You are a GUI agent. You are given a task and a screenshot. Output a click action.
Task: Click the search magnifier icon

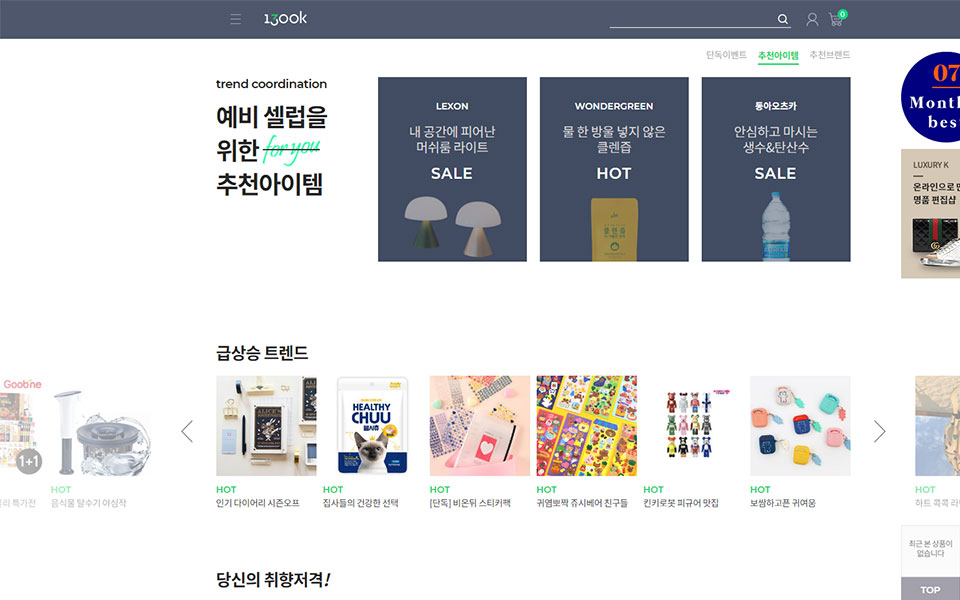pos(782,19)
